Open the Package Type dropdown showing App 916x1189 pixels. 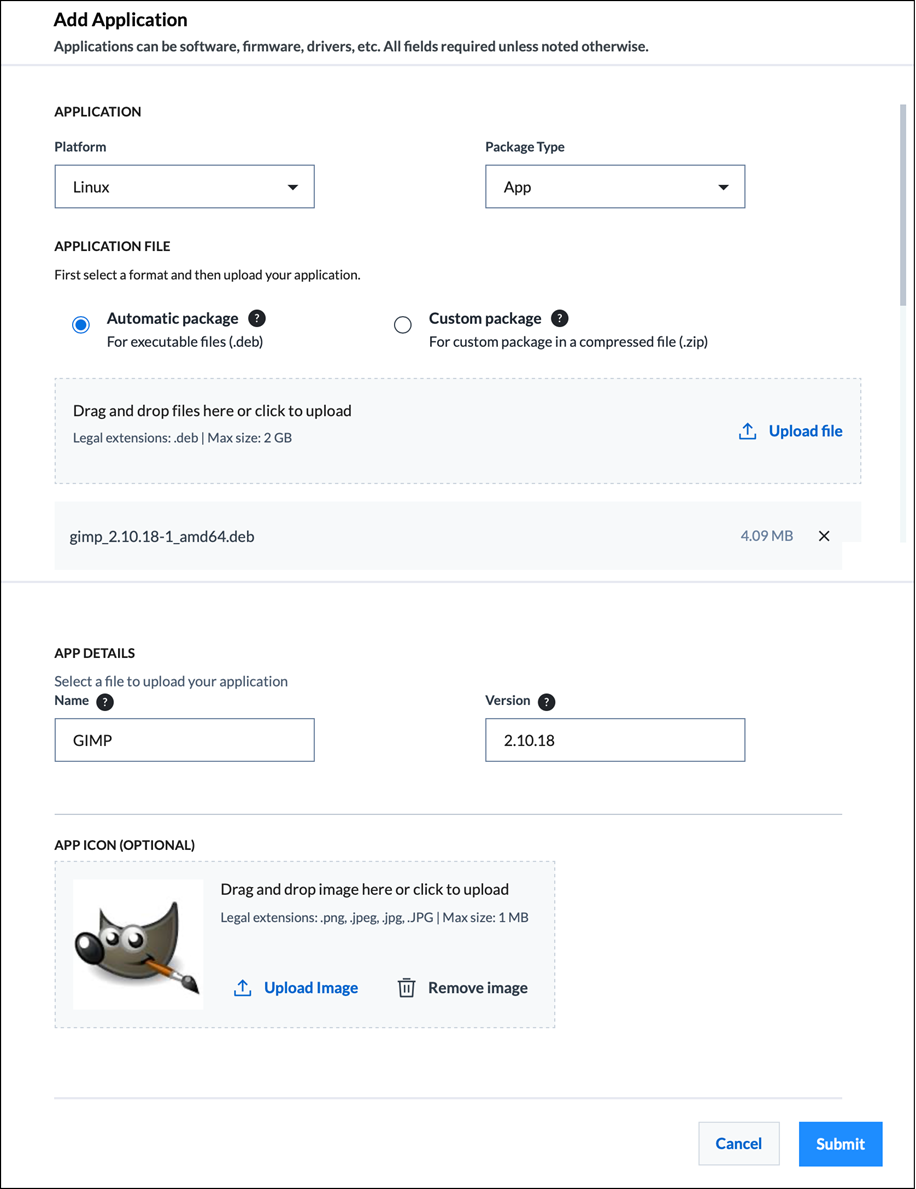coord(615,187)
